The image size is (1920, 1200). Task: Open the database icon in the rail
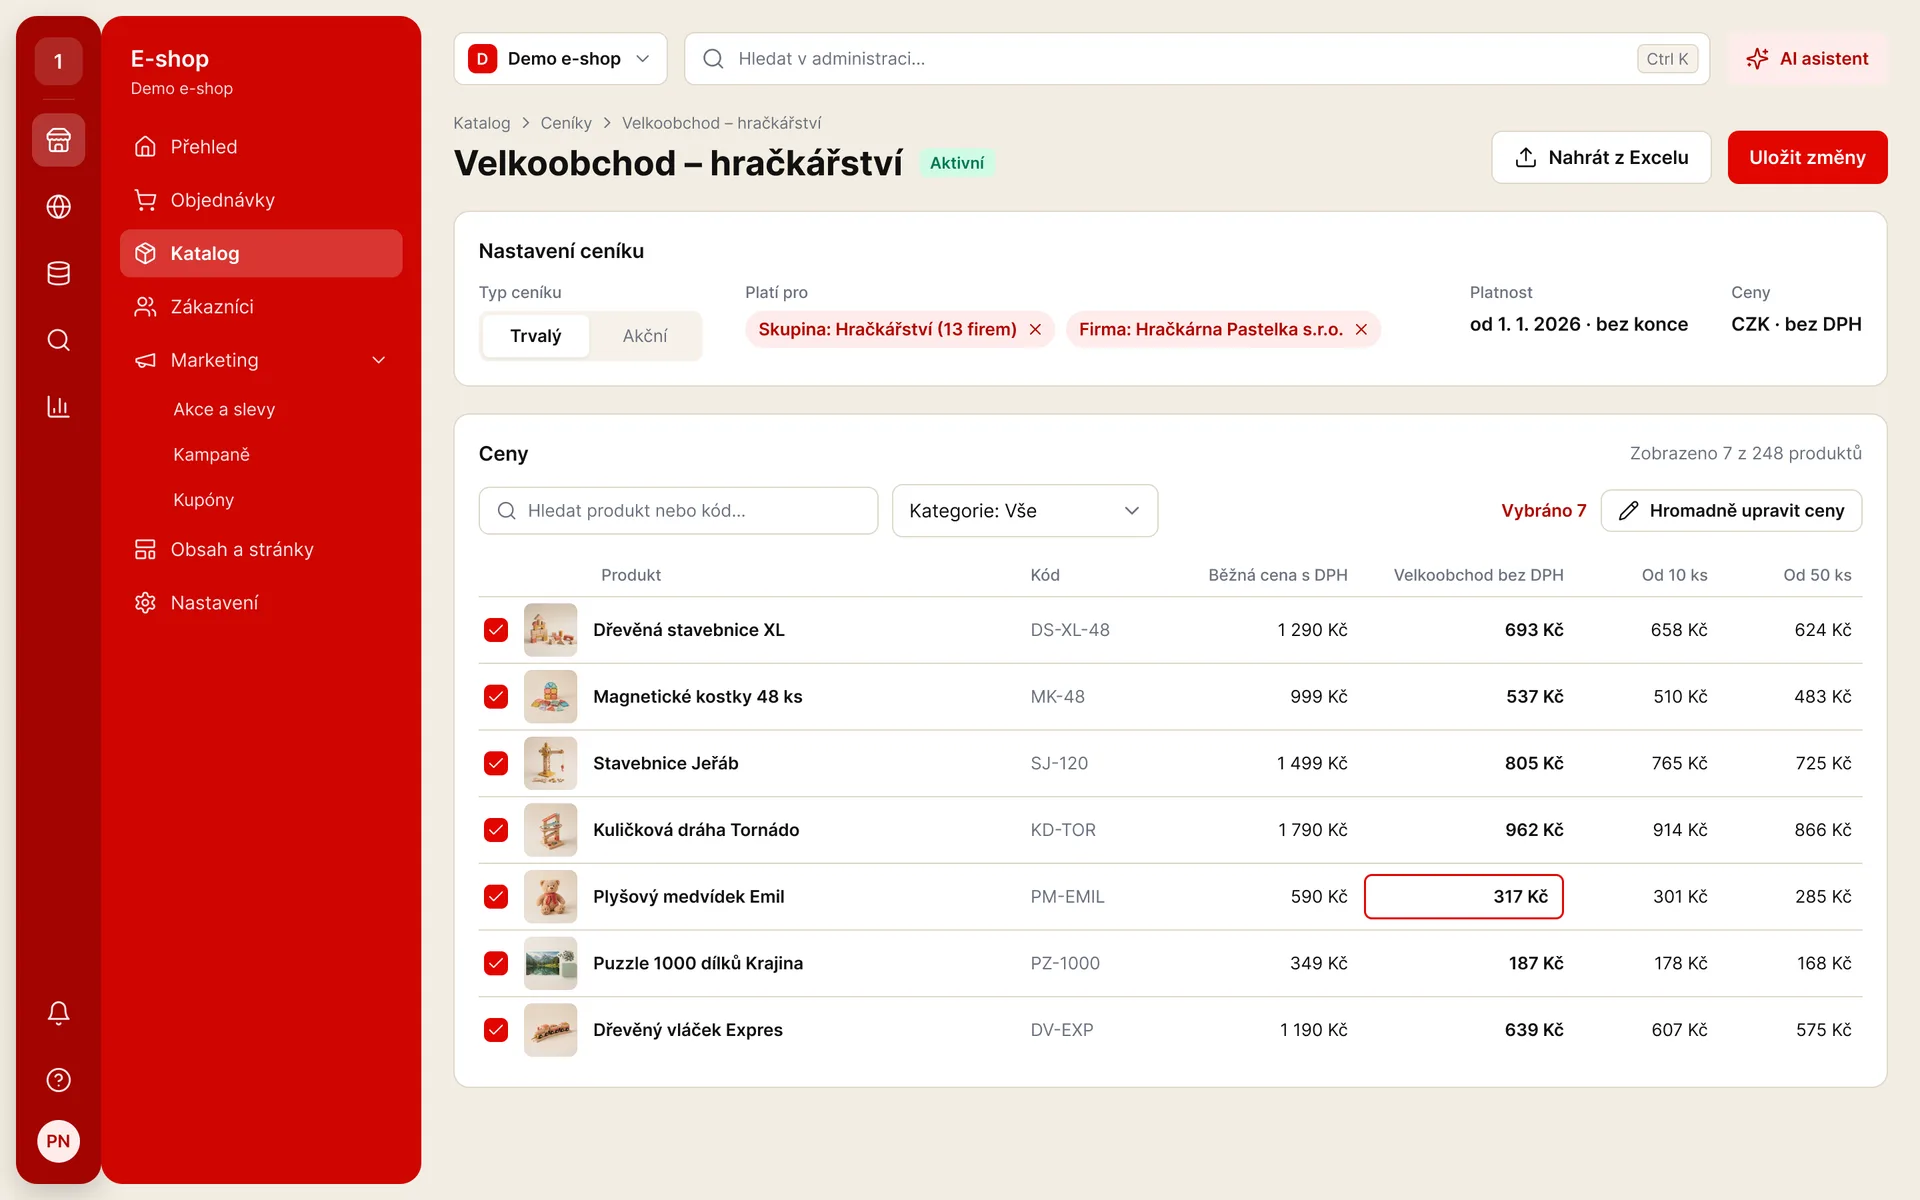pyautogui.click(x=58, y=273)
